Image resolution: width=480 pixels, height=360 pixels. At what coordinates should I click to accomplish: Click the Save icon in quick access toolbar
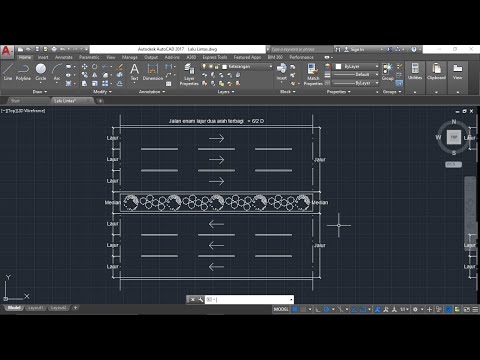[37, 49]
